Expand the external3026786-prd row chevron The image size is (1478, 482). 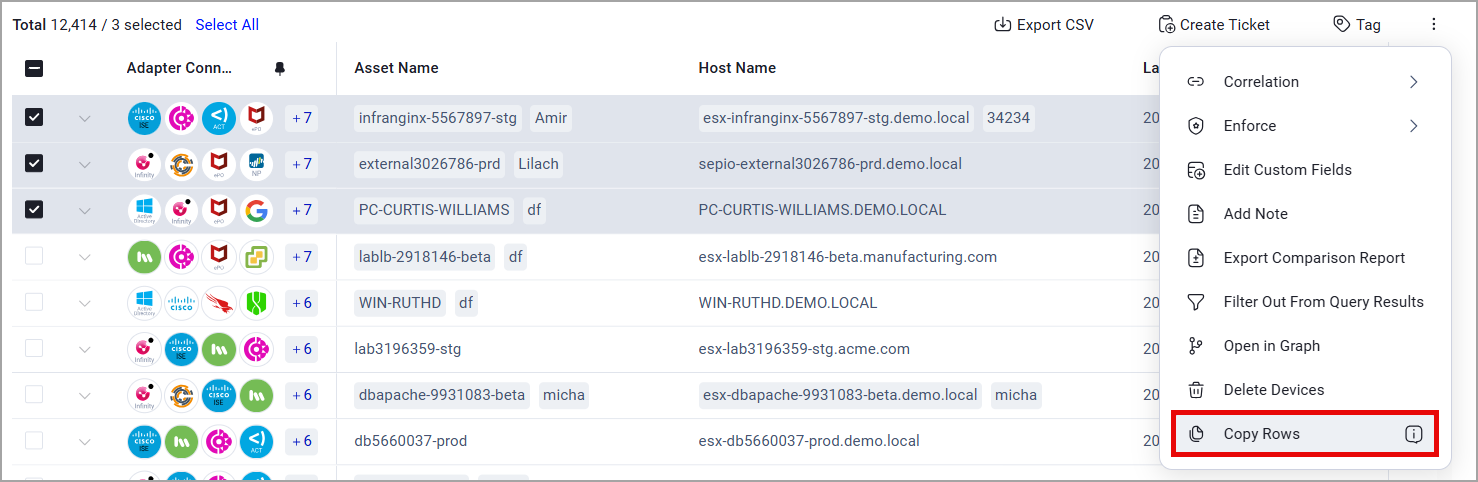(x=84, y=165)
